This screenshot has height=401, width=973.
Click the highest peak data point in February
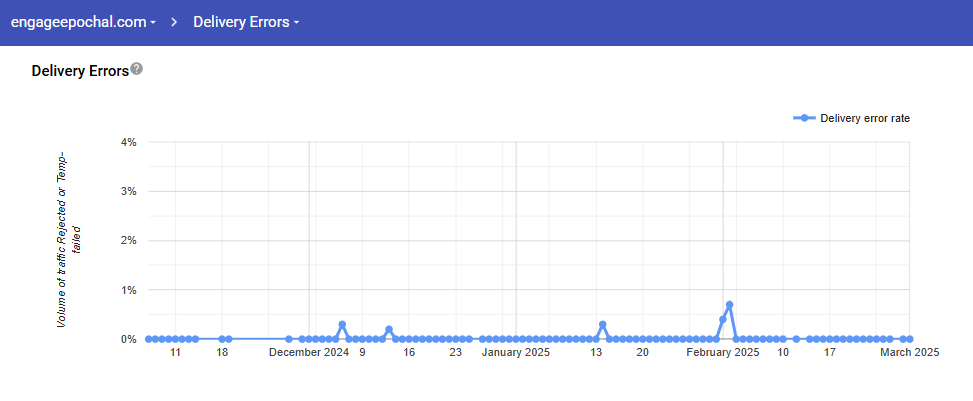click(730, 304)
